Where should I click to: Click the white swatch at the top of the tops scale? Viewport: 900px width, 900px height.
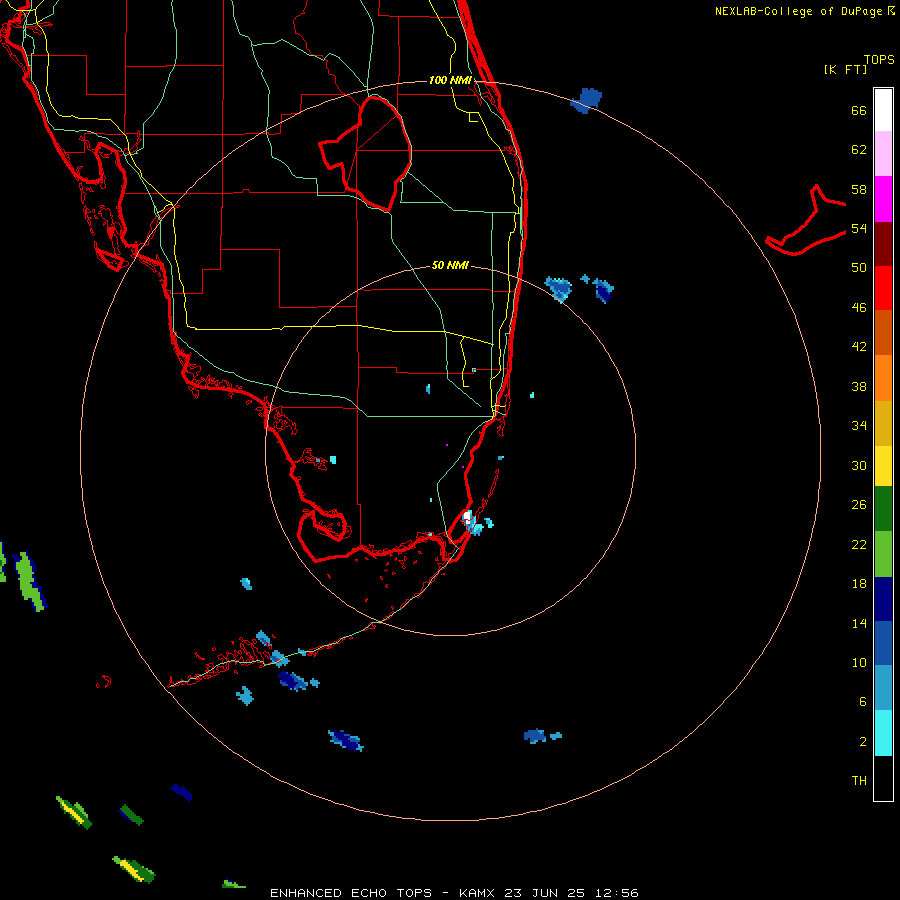tap(883, 110)
